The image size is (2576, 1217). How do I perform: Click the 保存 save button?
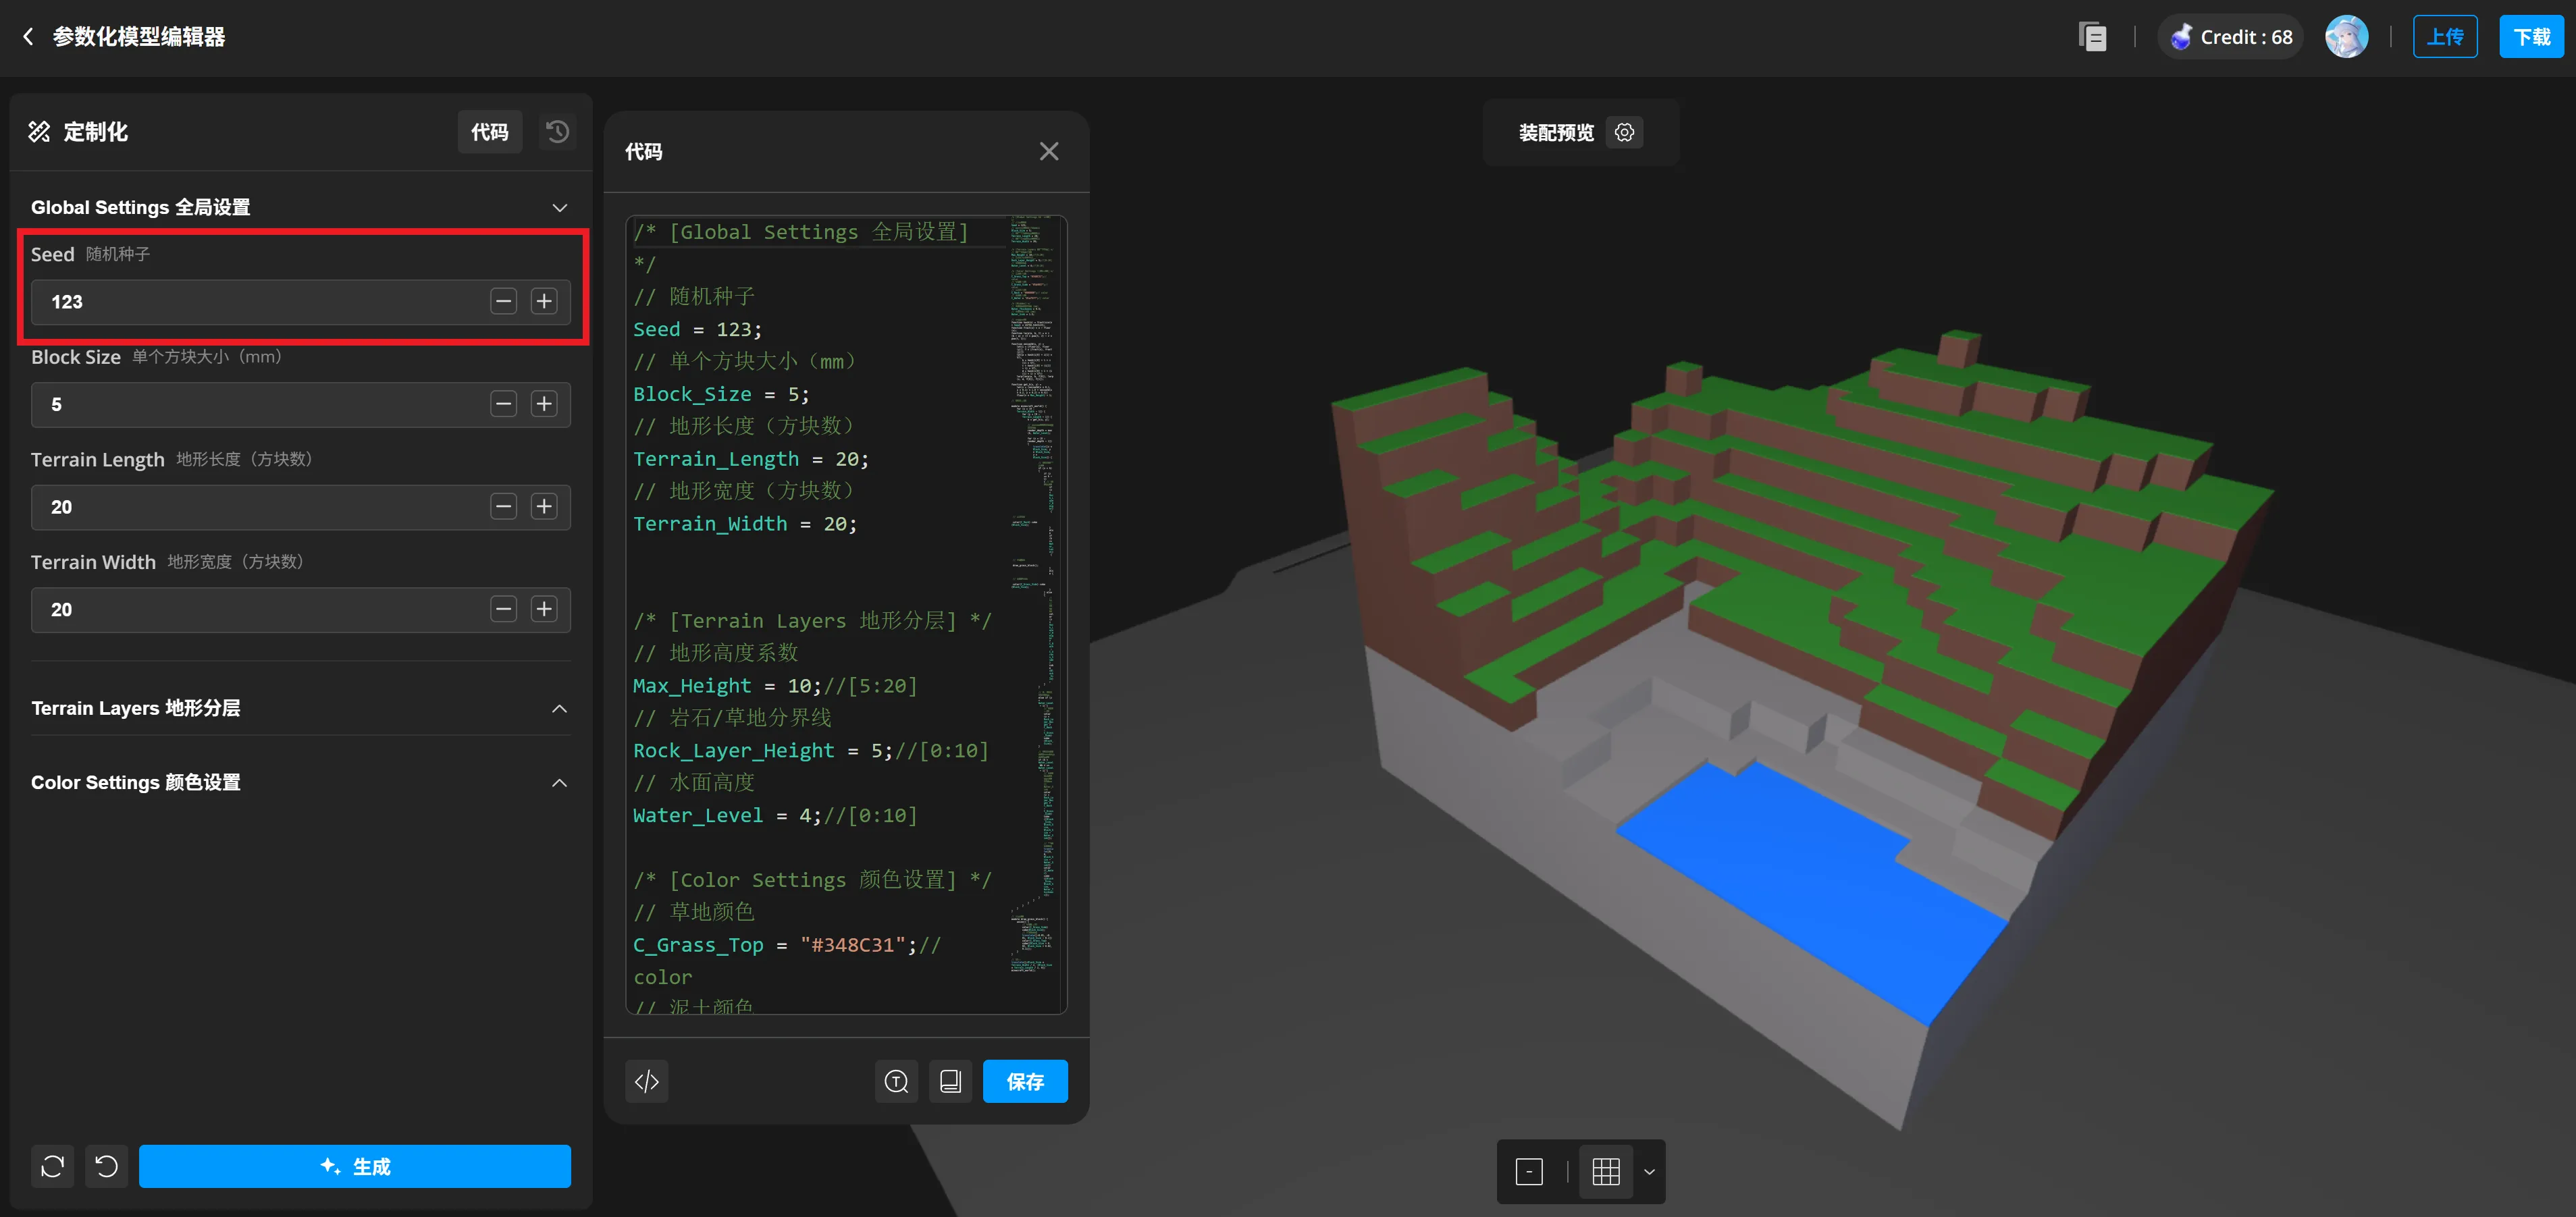point(1025,1081)
